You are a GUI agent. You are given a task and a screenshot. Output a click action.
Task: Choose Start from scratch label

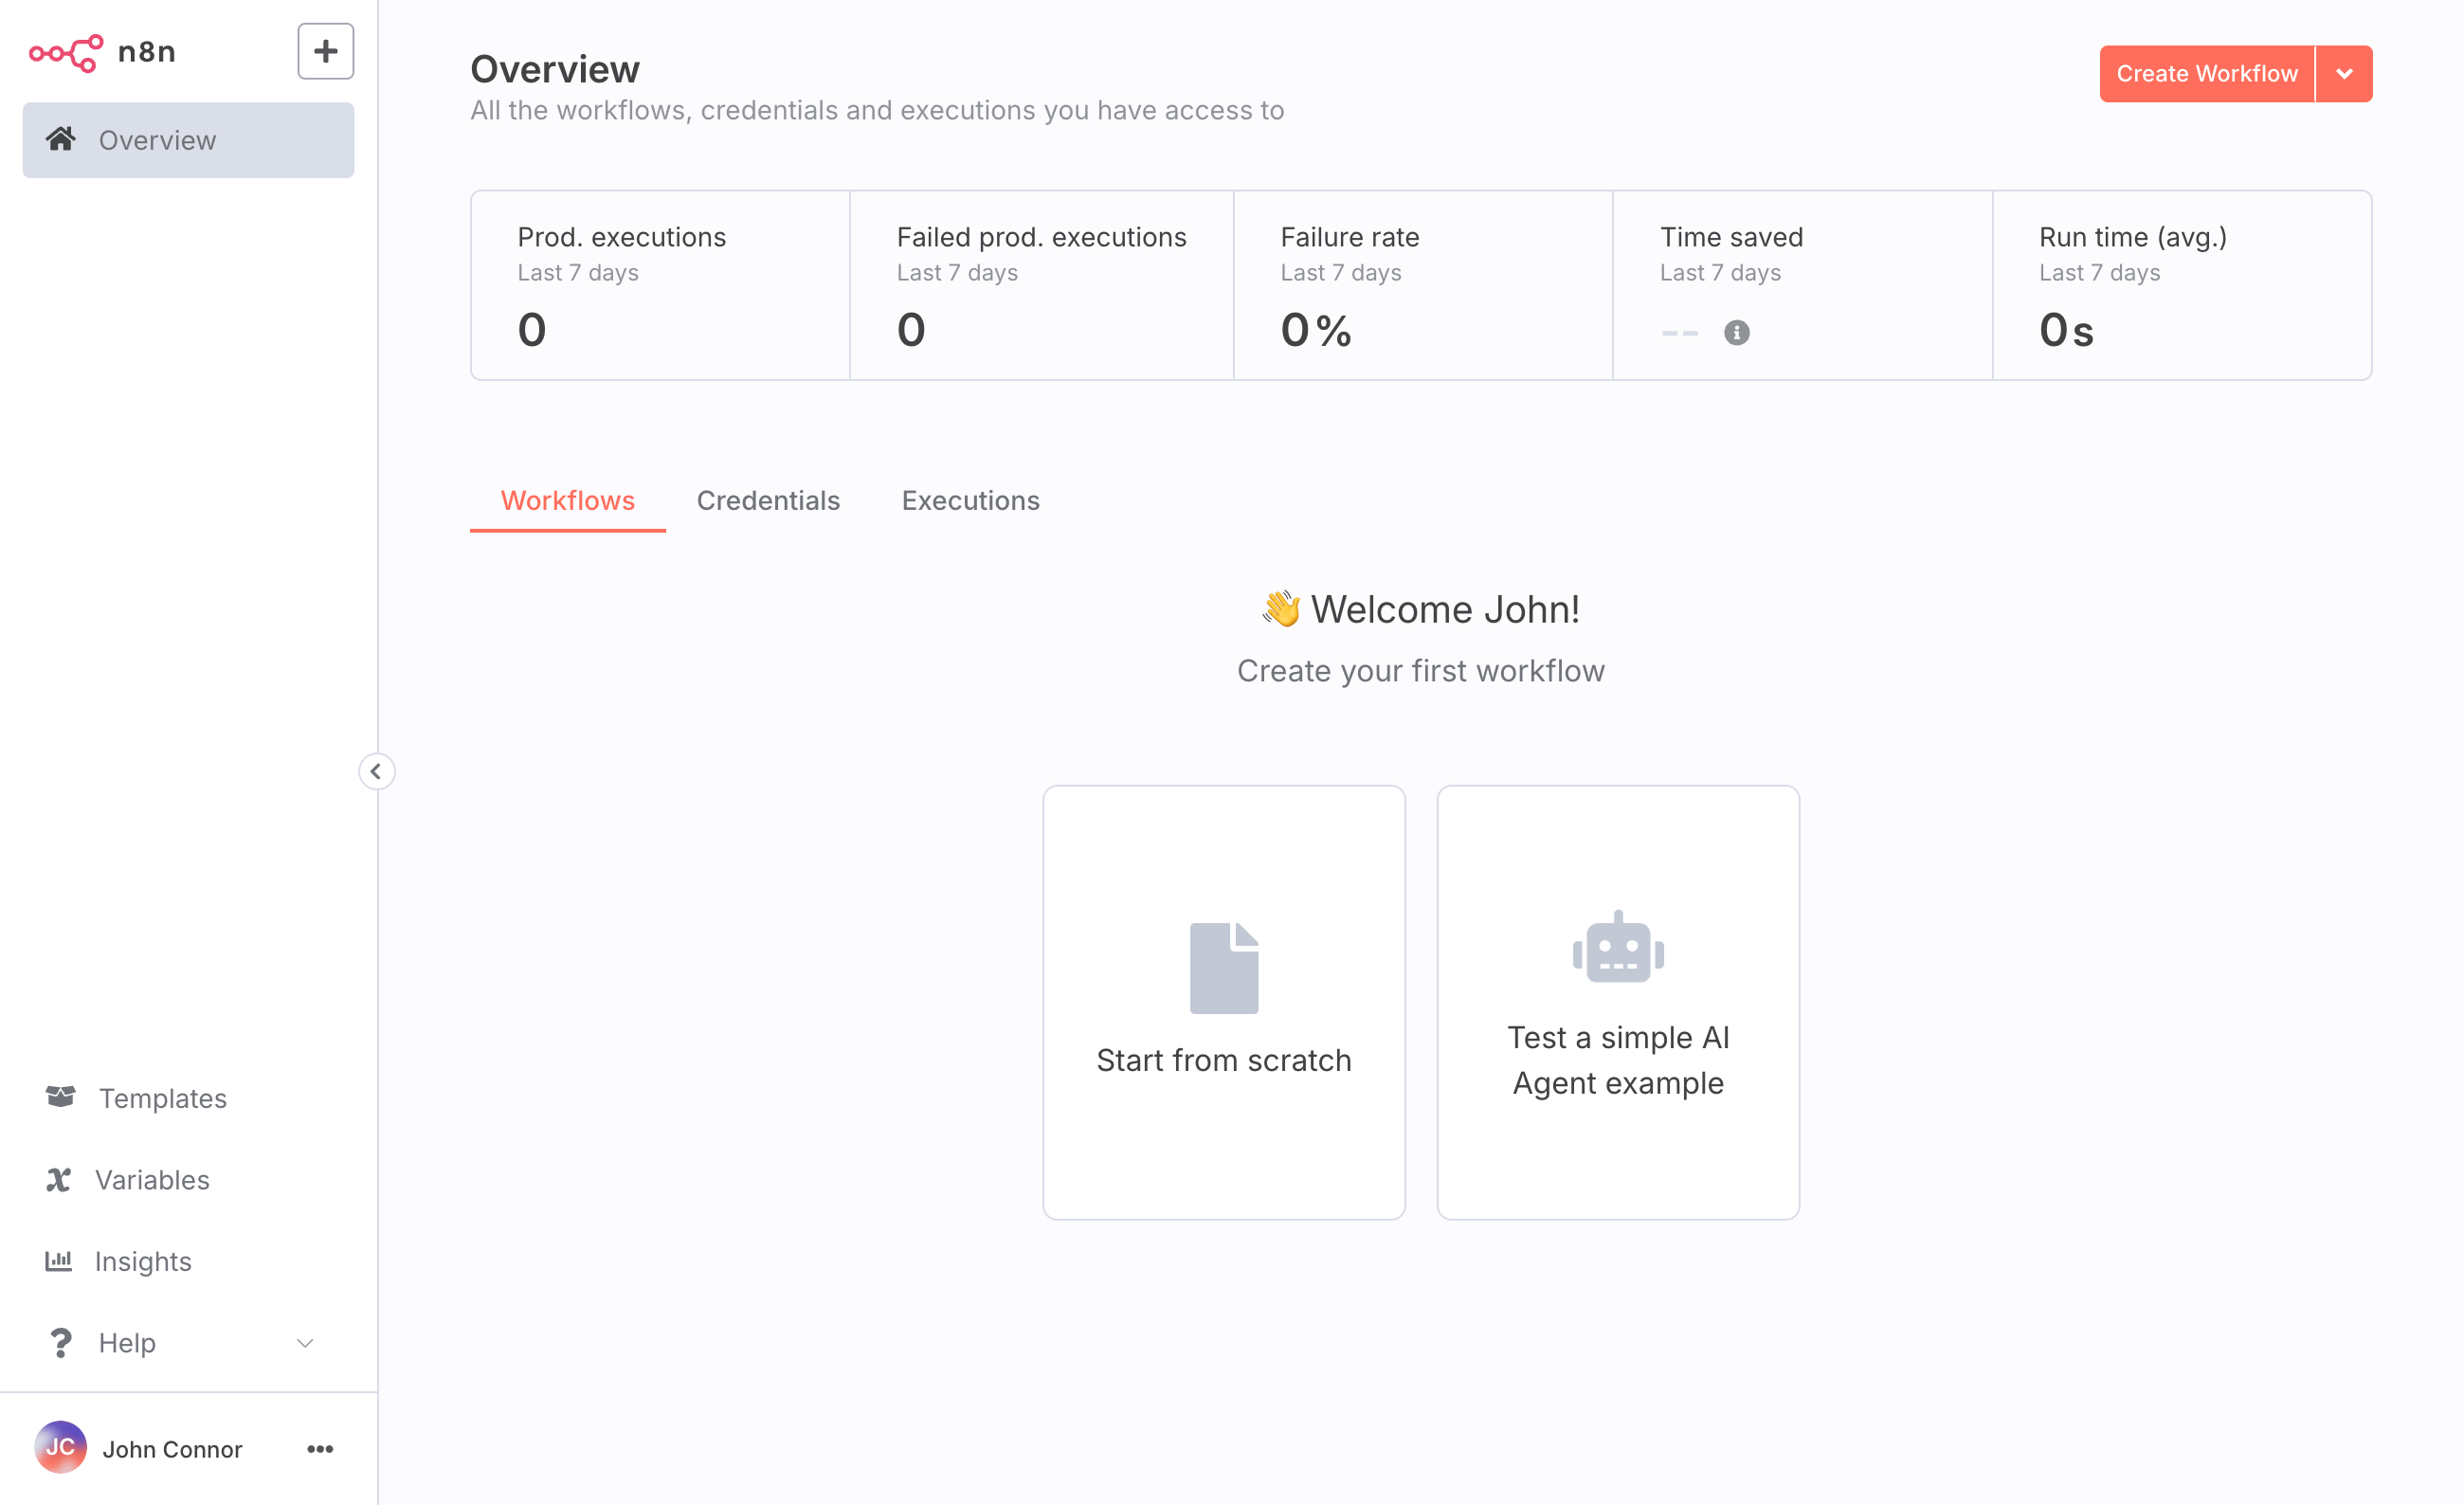[1224, 1060]
